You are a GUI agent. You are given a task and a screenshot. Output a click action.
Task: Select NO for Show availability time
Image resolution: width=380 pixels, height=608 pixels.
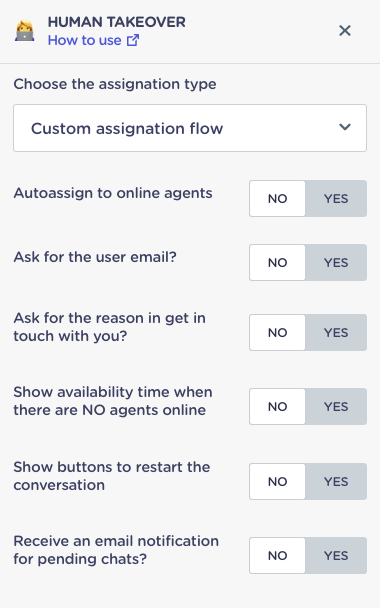click(277, 406)
